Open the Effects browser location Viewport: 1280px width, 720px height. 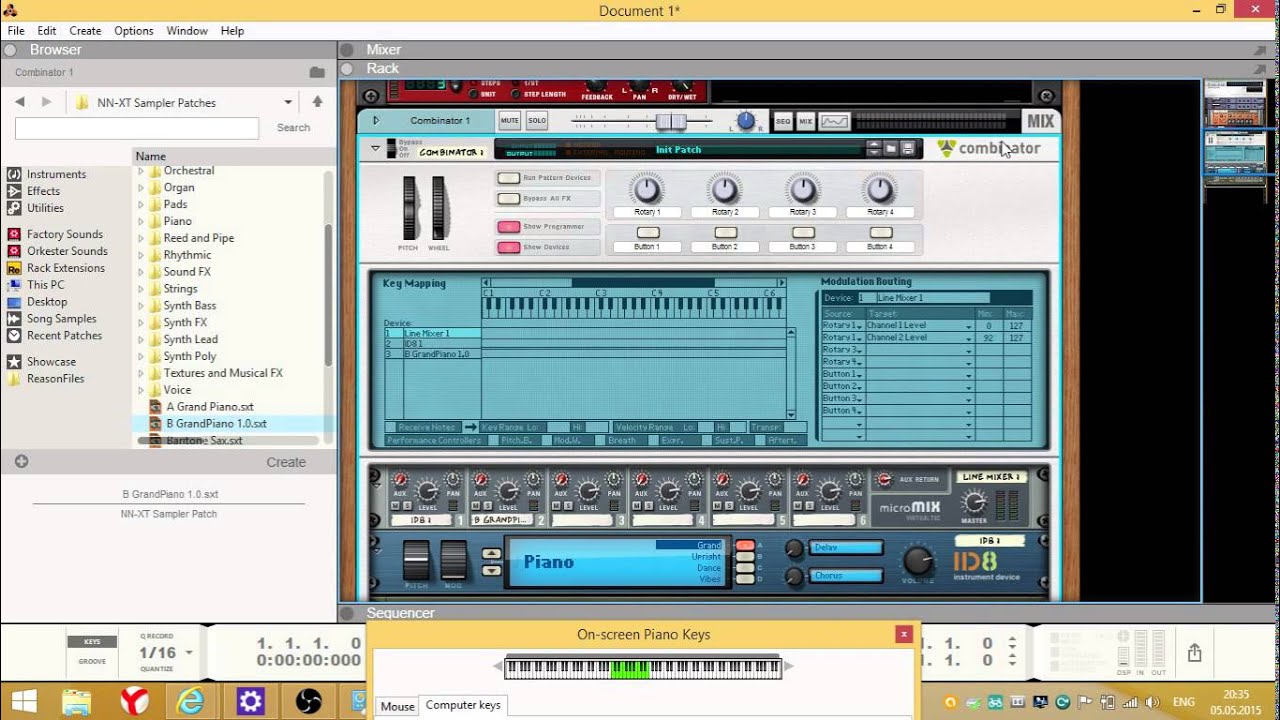pos(43,191)
